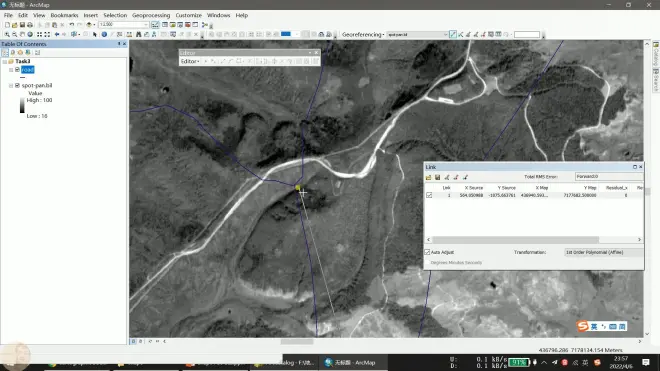This screenshot has height=371, width=660.
Task: Open the map scale dropdown
Action: [x=146, y=25]
